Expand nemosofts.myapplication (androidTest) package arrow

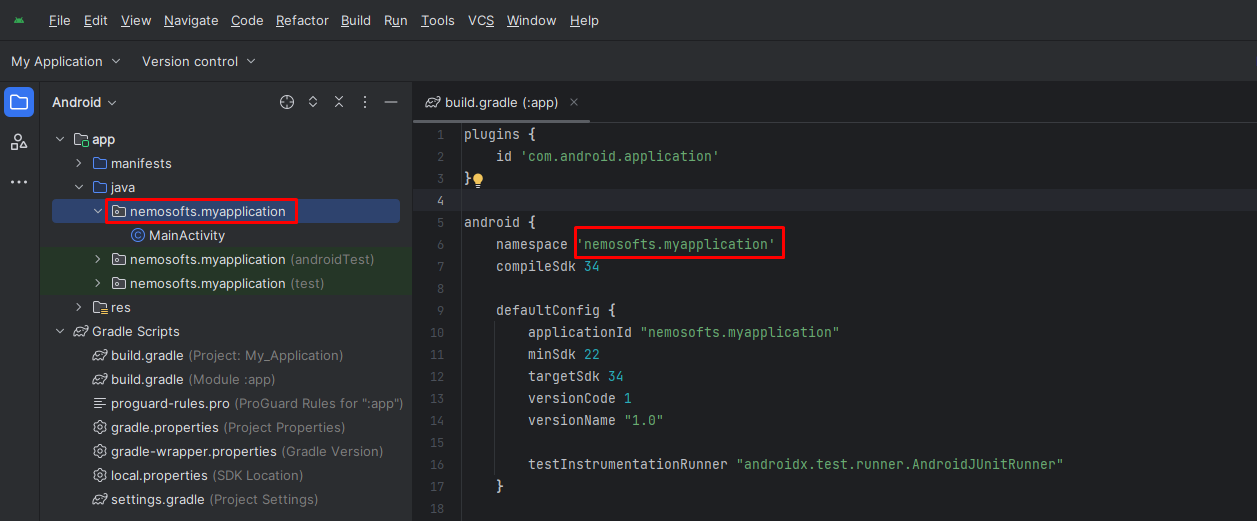point(97,259)
